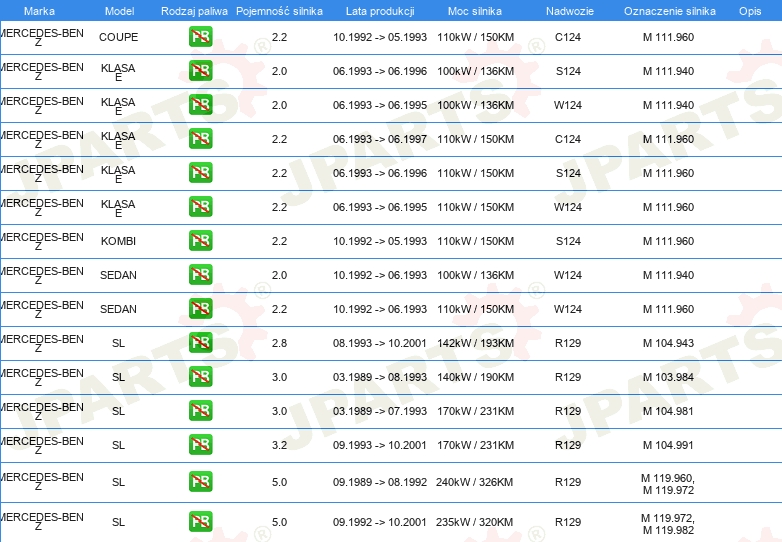Screen dimensions: 782x542
Task: Click the fuel icon for SL M 104.981 row
Action: (200, 411)
